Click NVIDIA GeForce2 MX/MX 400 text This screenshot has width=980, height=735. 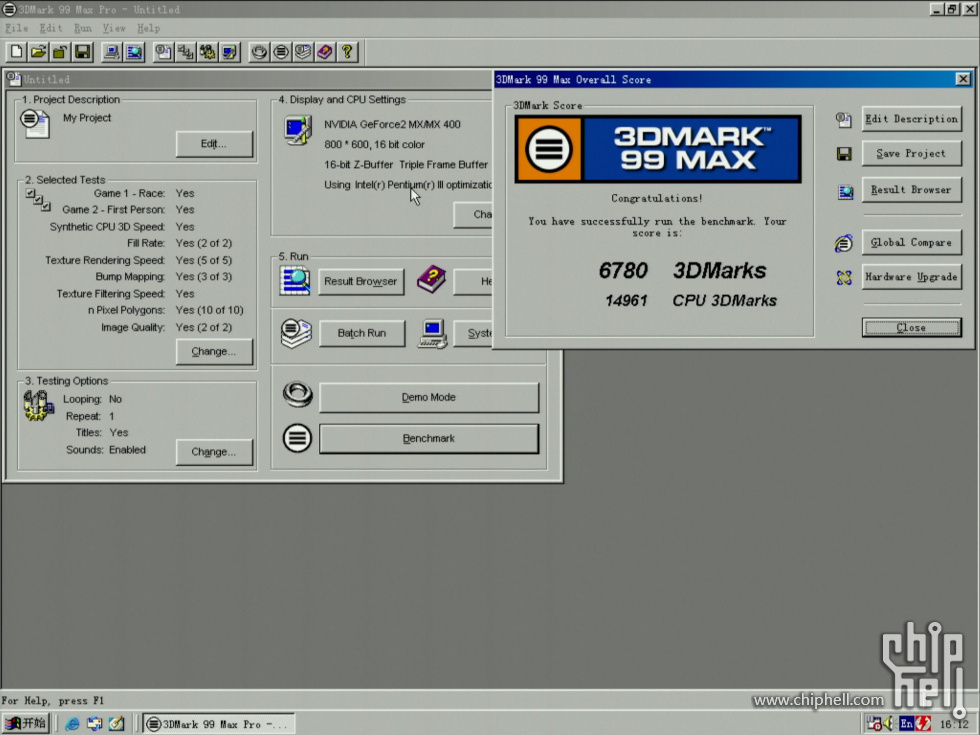392,124
